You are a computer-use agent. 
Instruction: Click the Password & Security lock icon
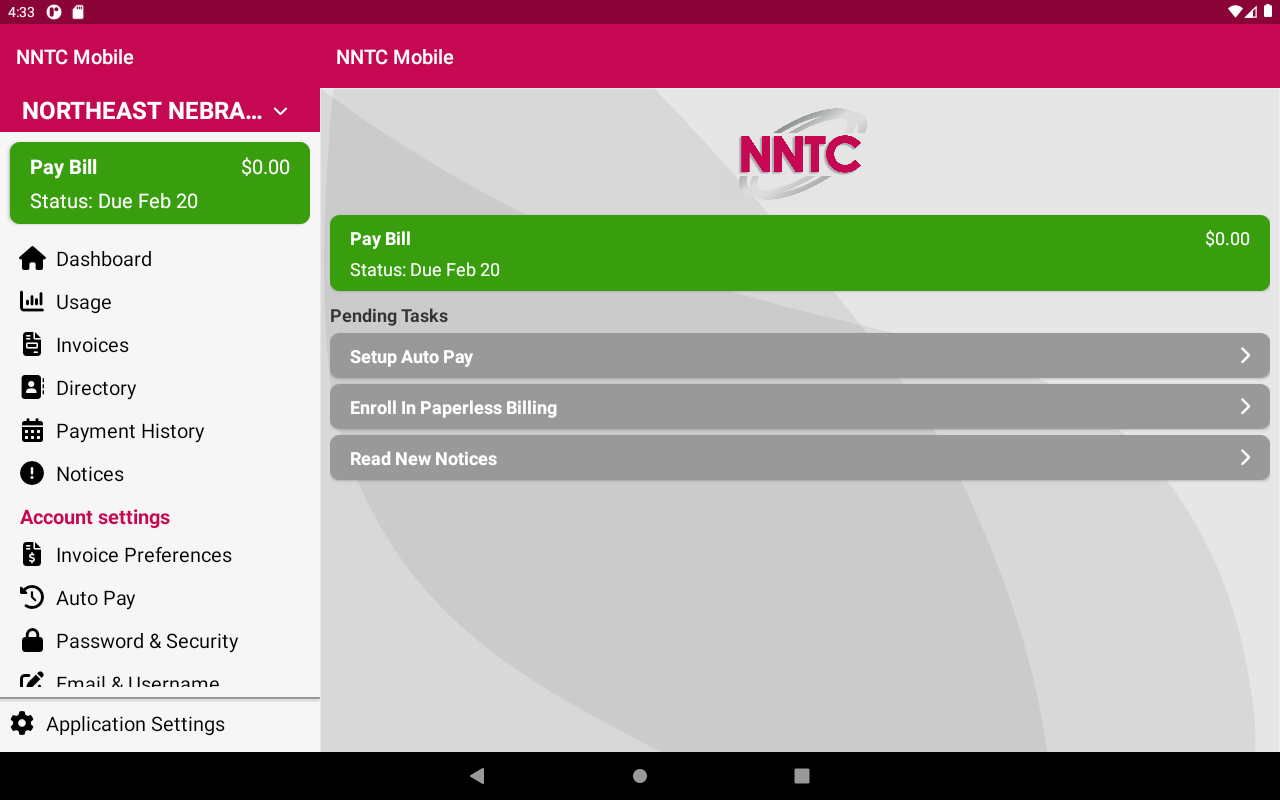point(32,640)
